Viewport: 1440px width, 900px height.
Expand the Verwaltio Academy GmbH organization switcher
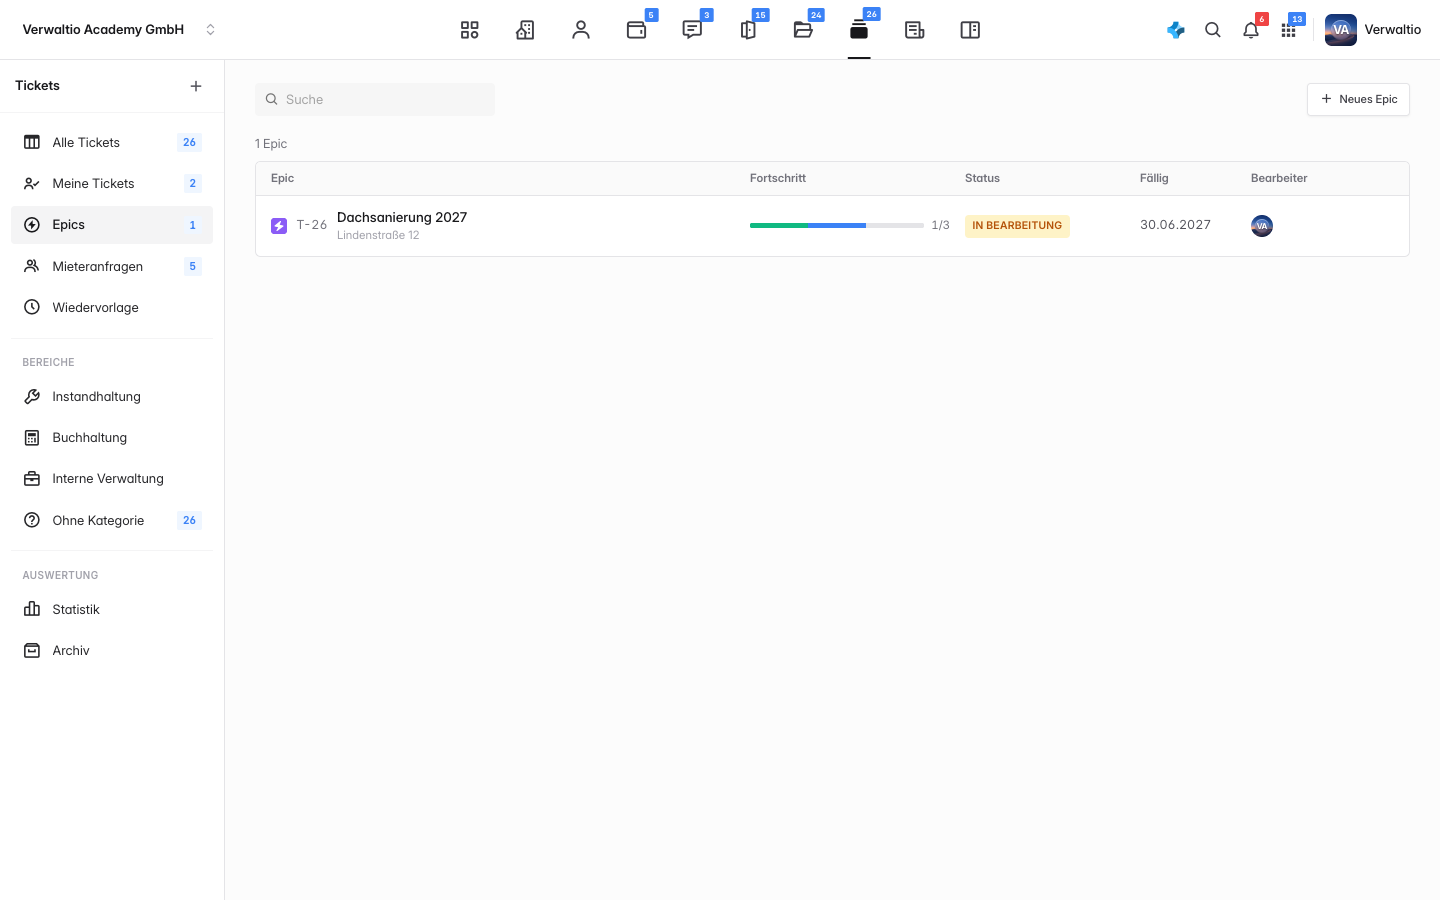coord(119,30)
